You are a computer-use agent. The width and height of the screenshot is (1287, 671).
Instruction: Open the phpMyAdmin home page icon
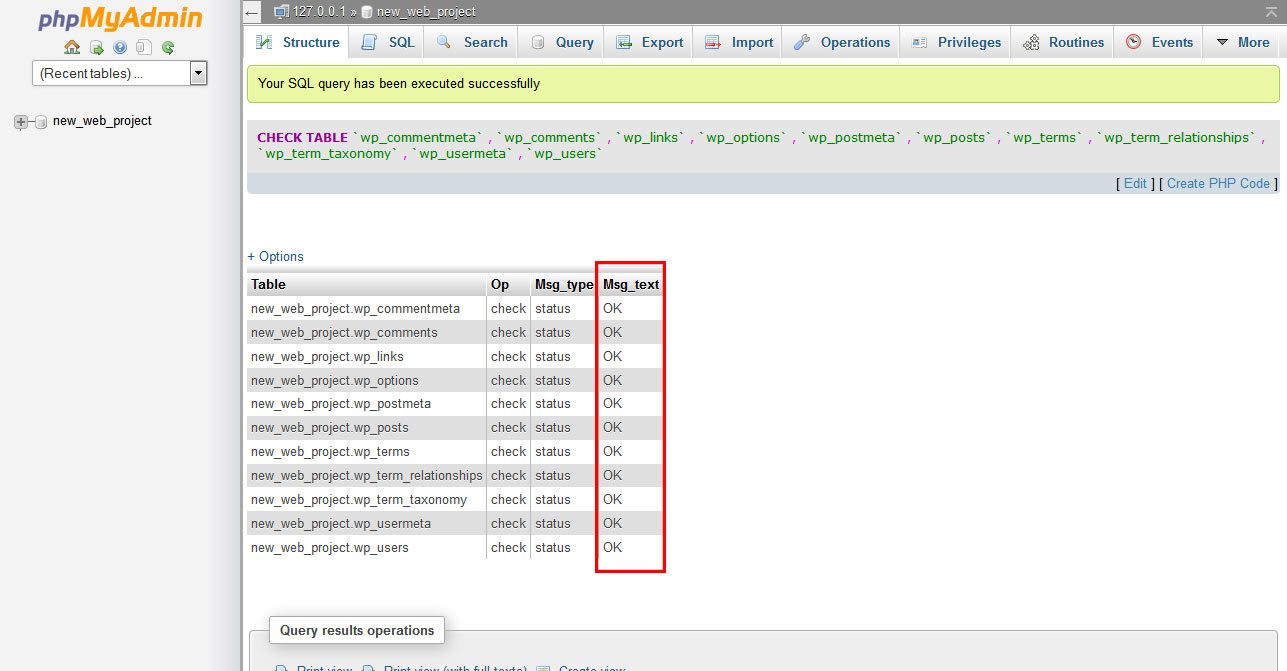point(72,47)
